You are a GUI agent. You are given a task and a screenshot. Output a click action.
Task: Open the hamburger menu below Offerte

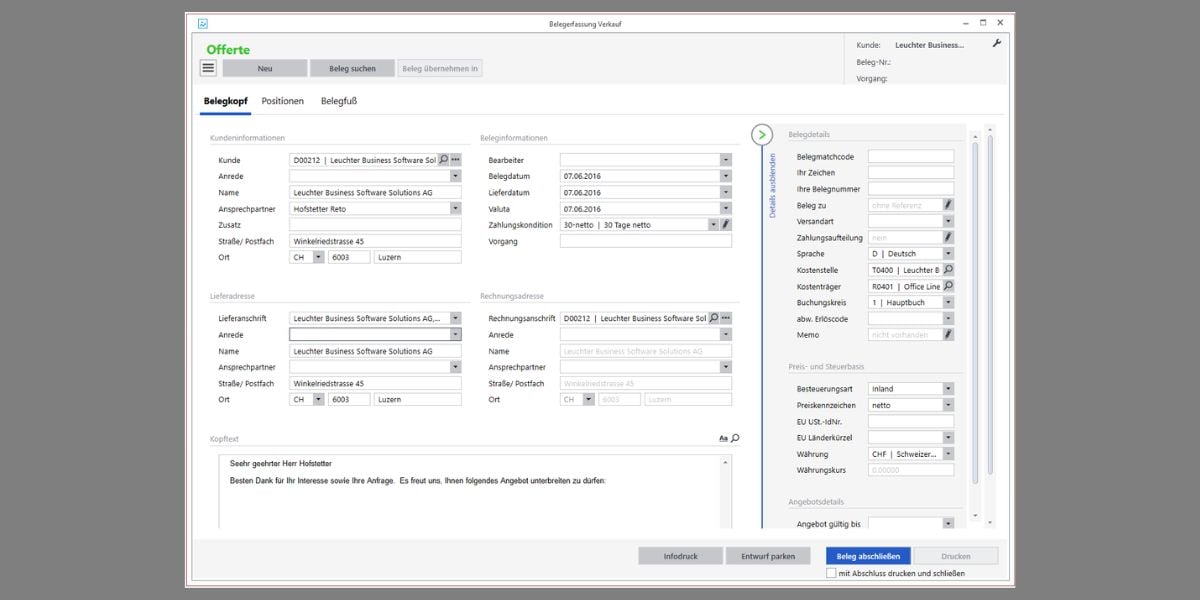(208, 68)
